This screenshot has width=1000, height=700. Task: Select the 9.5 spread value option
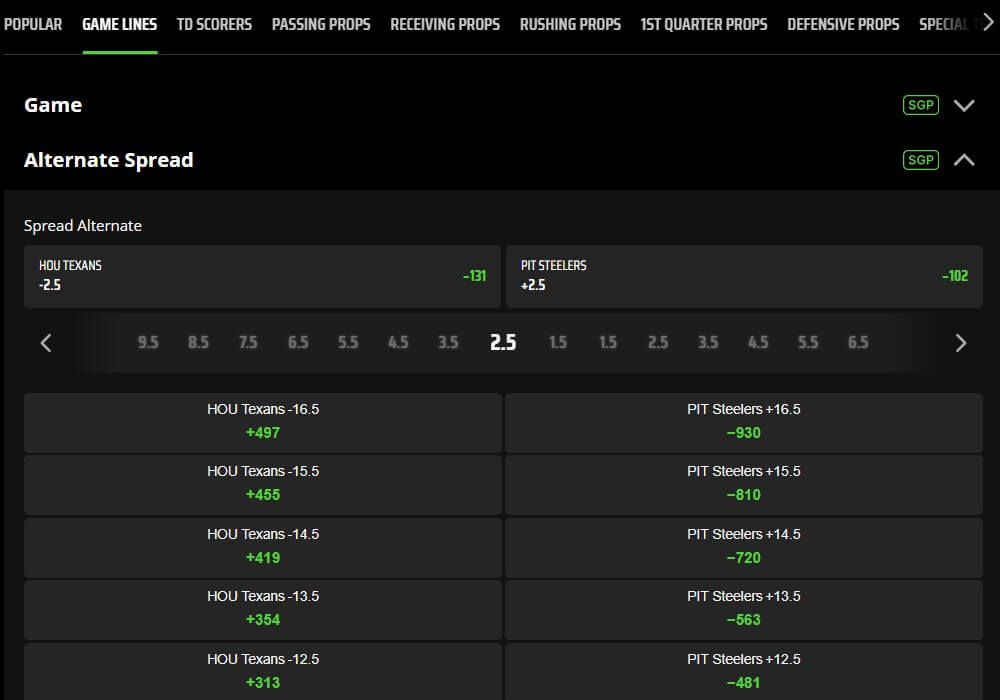coord(148,343)
